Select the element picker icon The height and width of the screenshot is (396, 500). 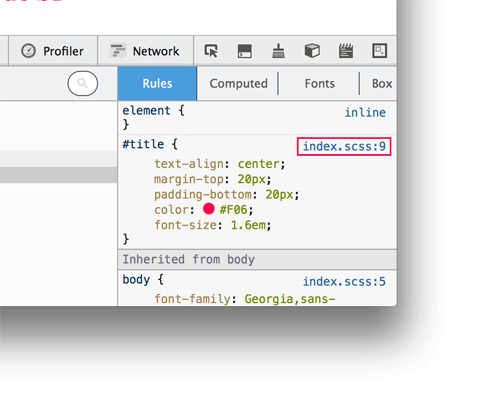(211, 51)
